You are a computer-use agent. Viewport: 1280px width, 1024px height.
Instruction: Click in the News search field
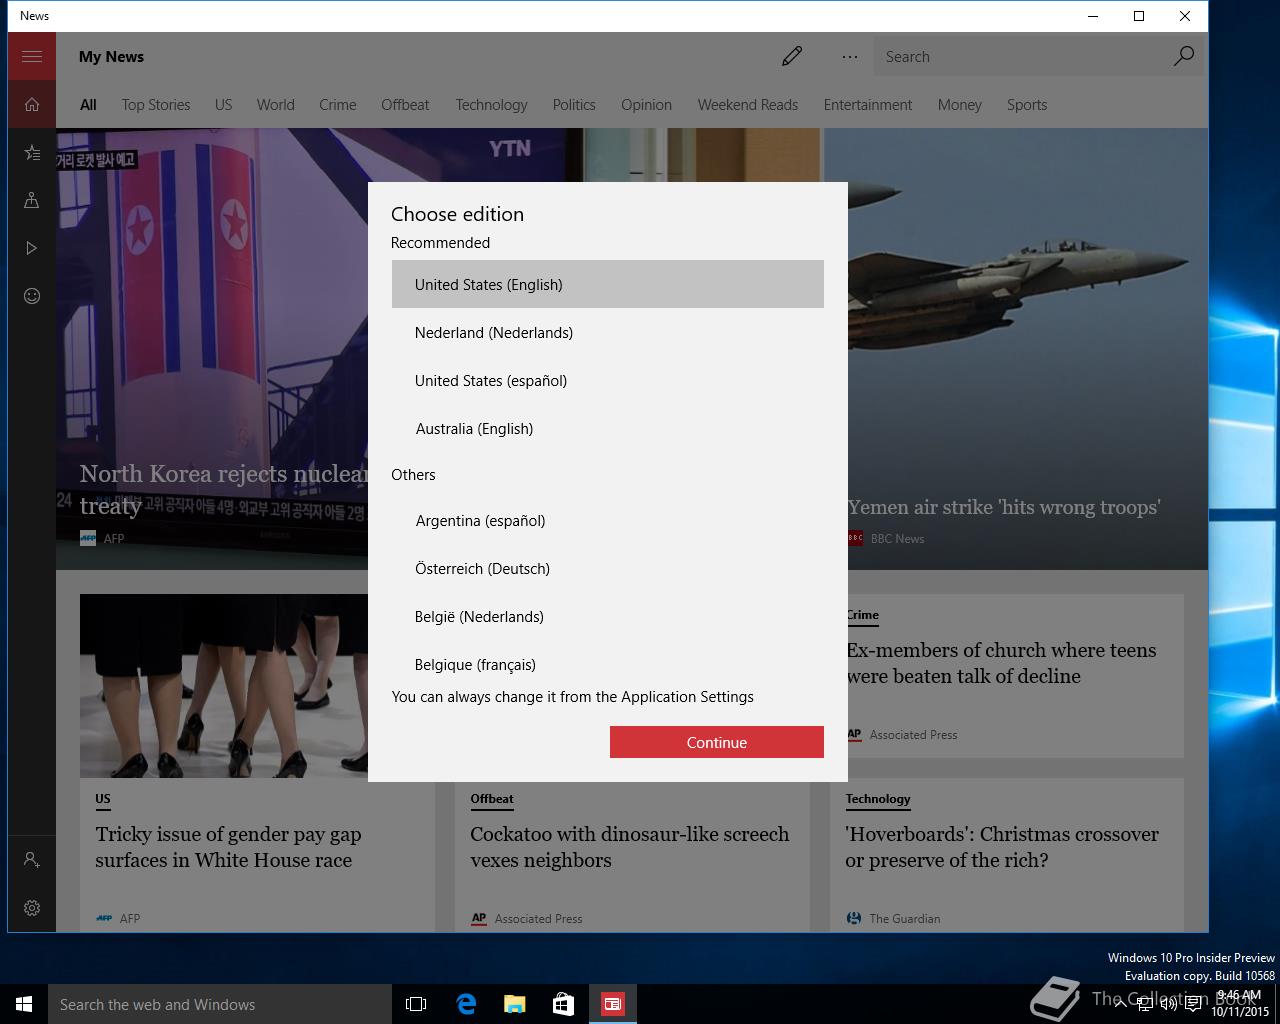tap(1020, 56)
